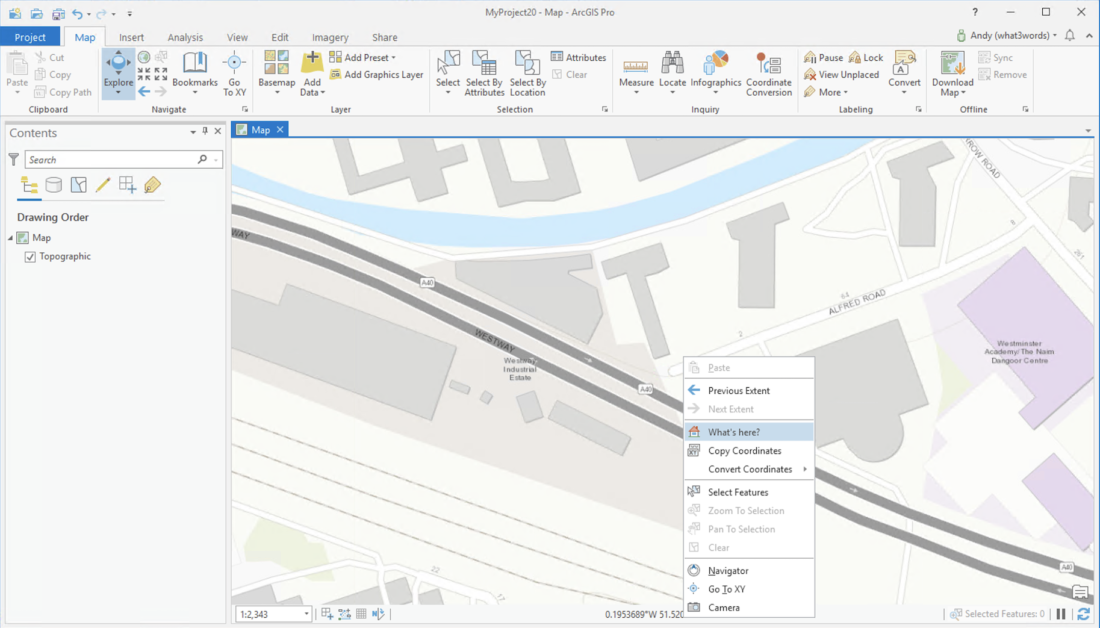This screenshot has height=628, width=1100.
Task: Click Undo in quick access toolbar
Action: click(77, 13)
